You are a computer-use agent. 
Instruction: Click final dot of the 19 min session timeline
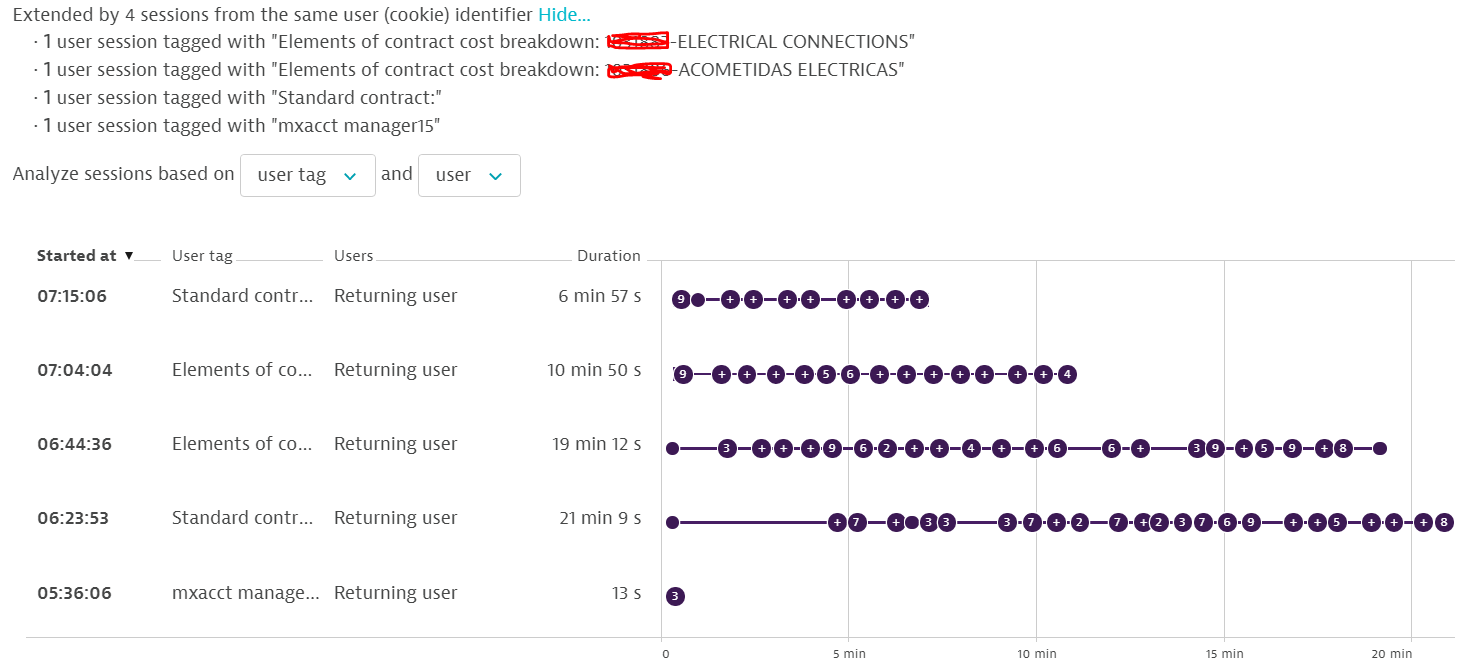(x=1380, y=449)
